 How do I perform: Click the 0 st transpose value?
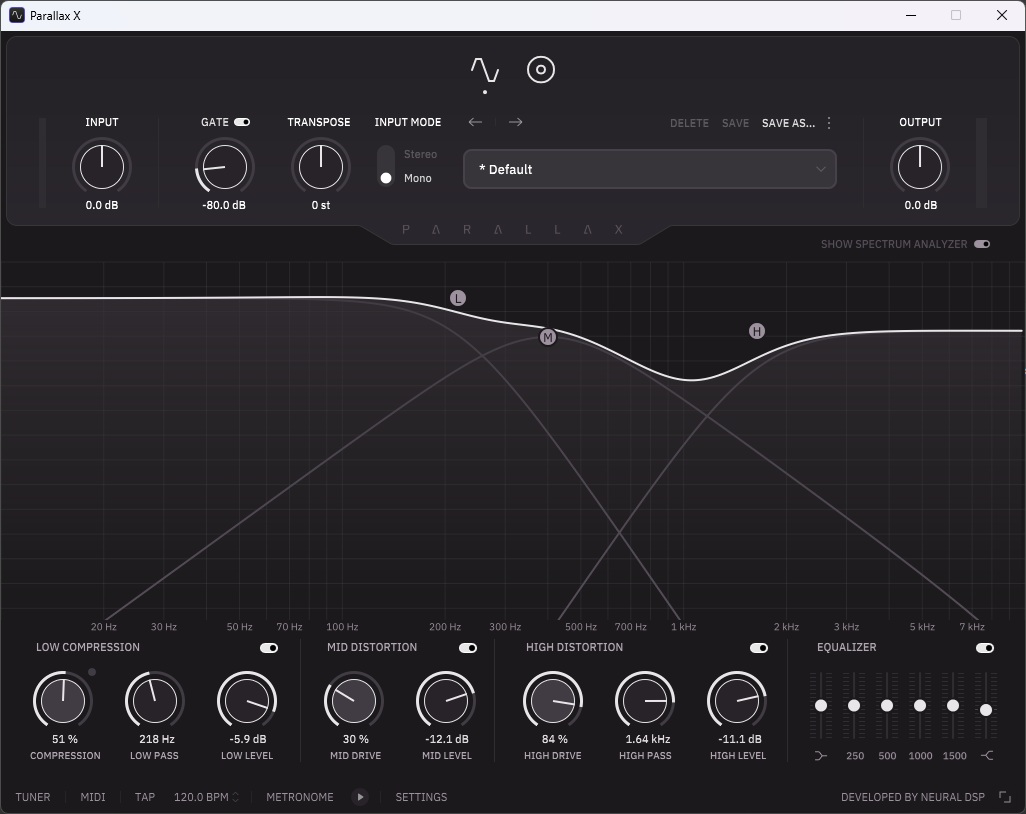click(321, 205)
